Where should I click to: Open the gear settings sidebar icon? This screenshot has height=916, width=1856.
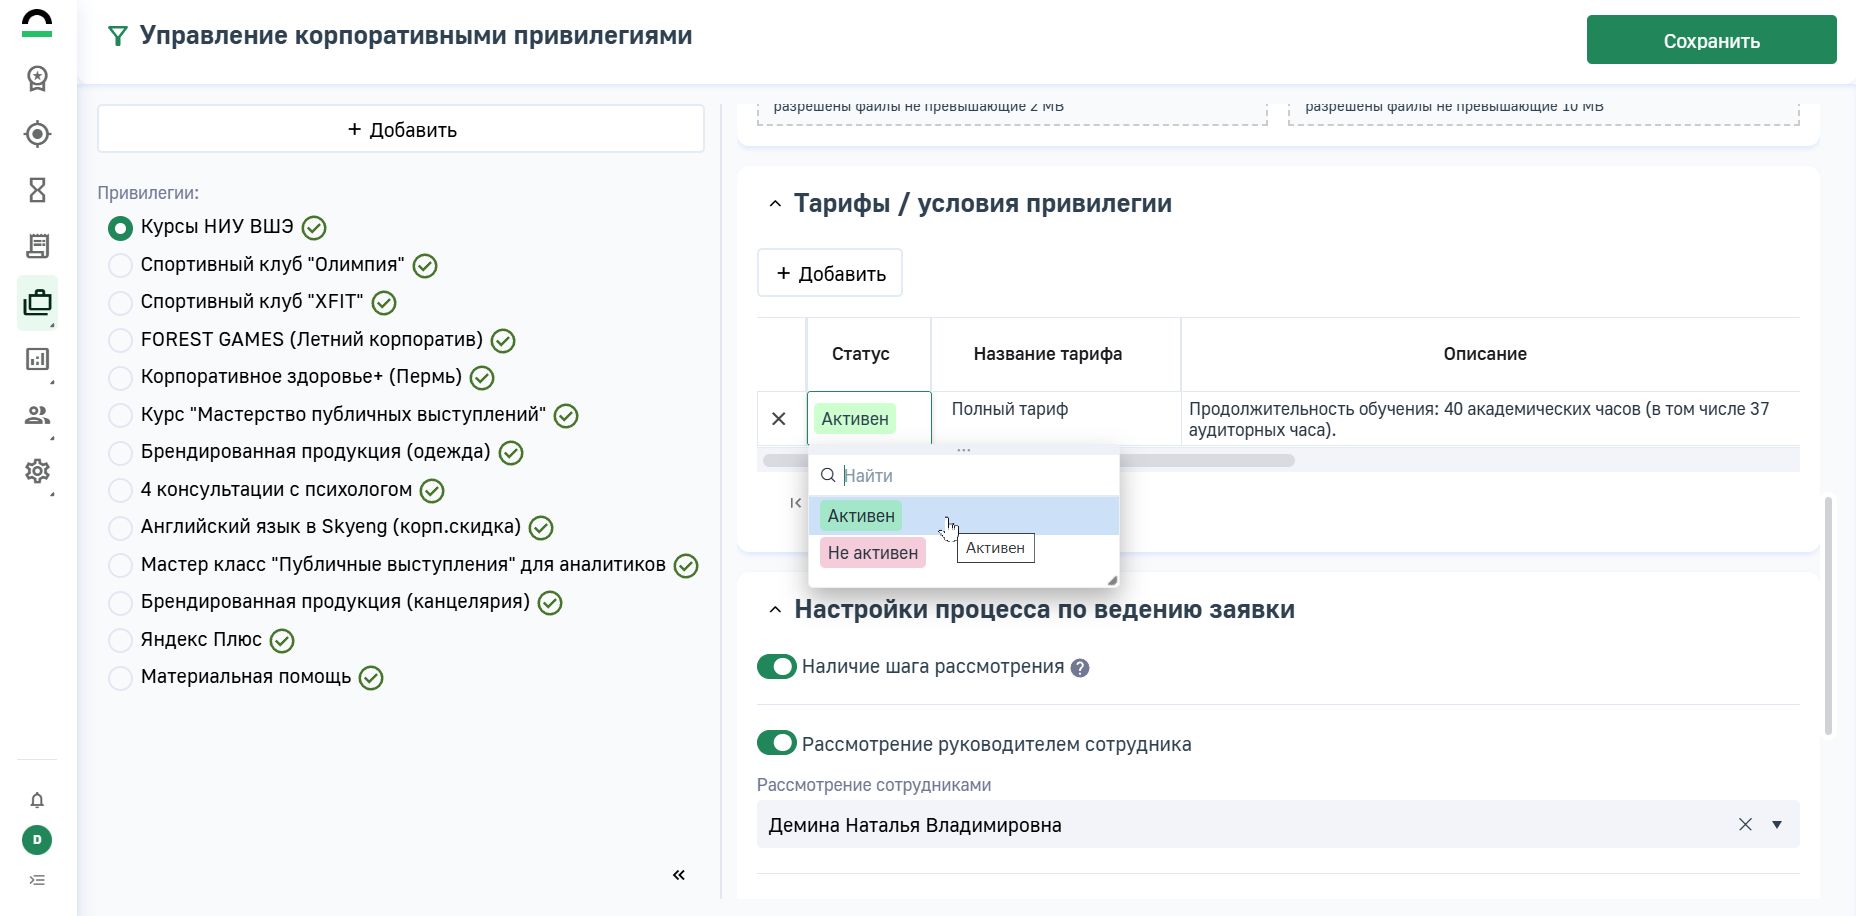[37, 471]
